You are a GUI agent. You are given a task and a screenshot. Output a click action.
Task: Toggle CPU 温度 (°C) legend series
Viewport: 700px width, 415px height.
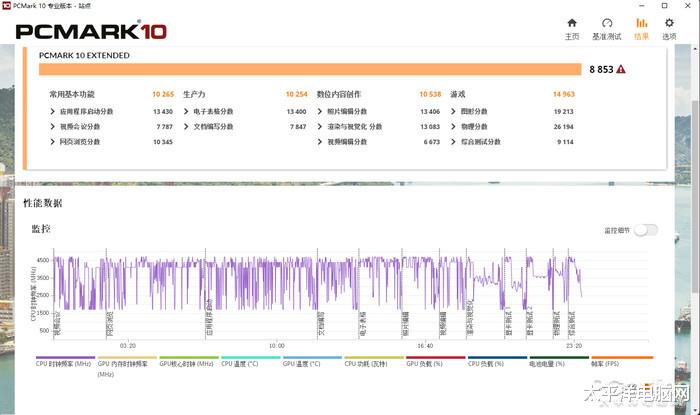pyautogui.click(x=250, y=361)
